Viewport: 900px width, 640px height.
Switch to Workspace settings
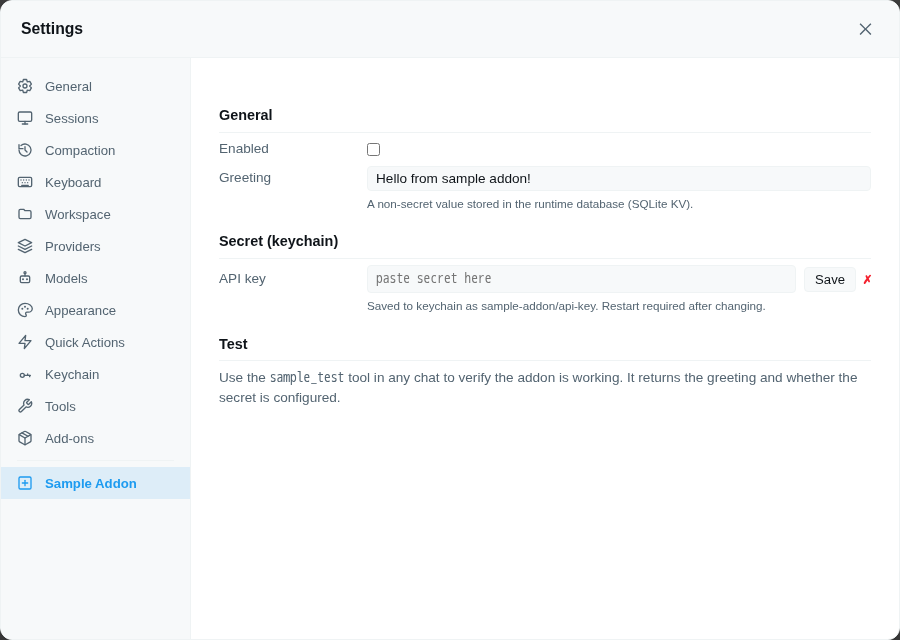95,214
